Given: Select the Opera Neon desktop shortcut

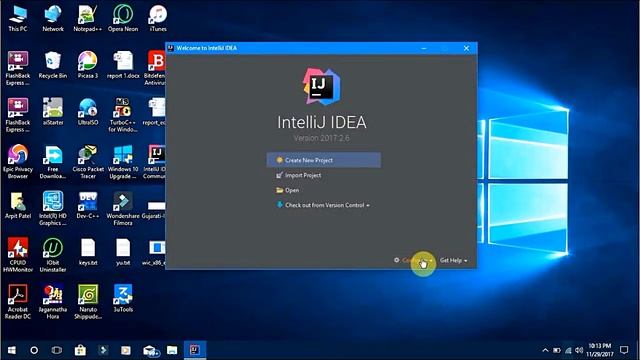Looking at the screenshot, I should (x=123, y=18).
